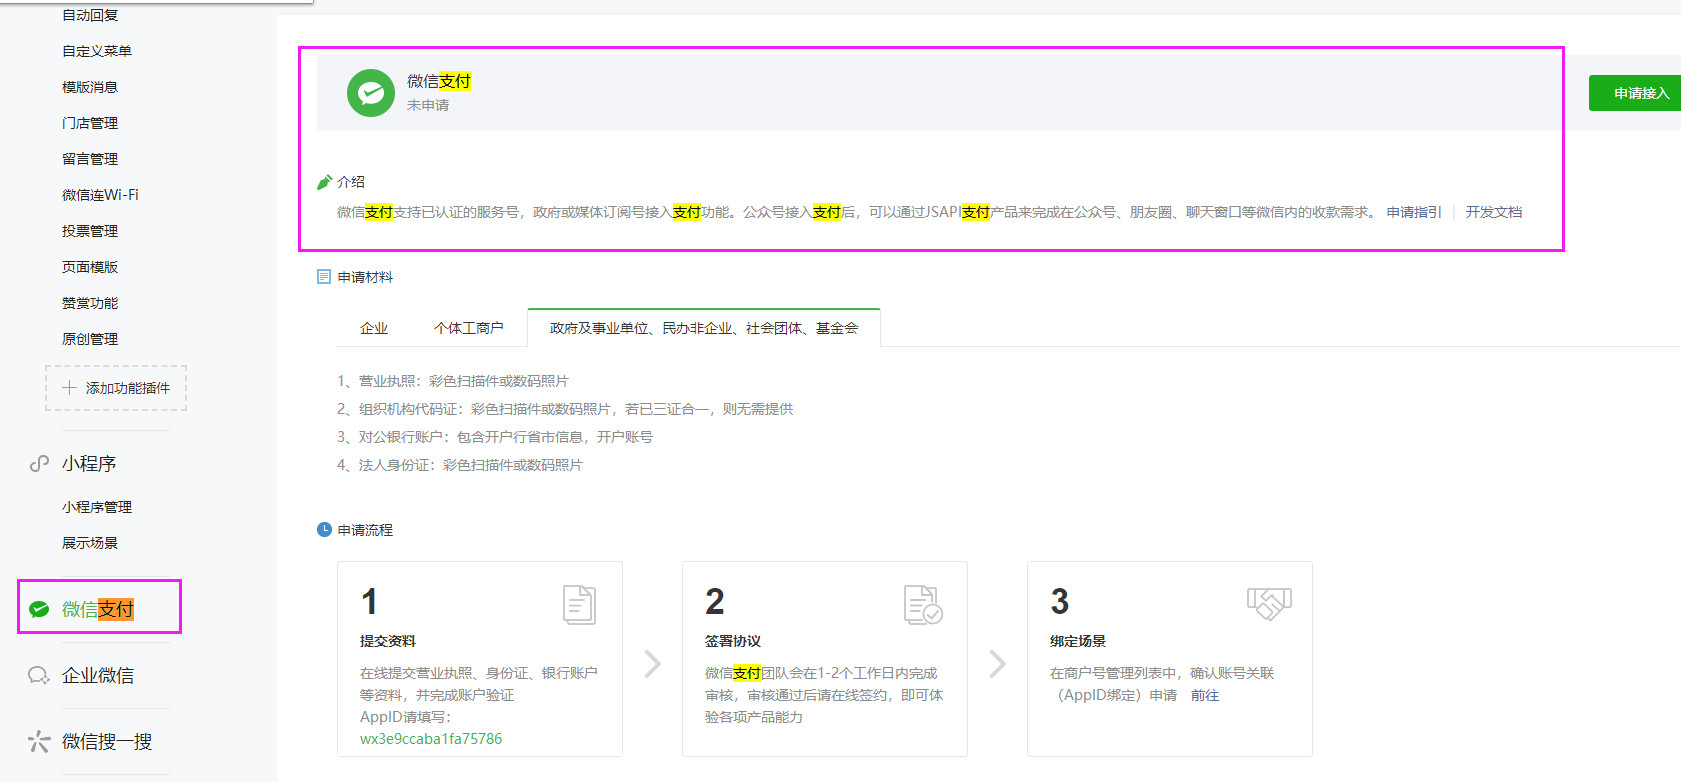Viewport: 1681px width, 782px height.
Task: Click requirement line 法人身份证
Action: (x=460, y=465)
